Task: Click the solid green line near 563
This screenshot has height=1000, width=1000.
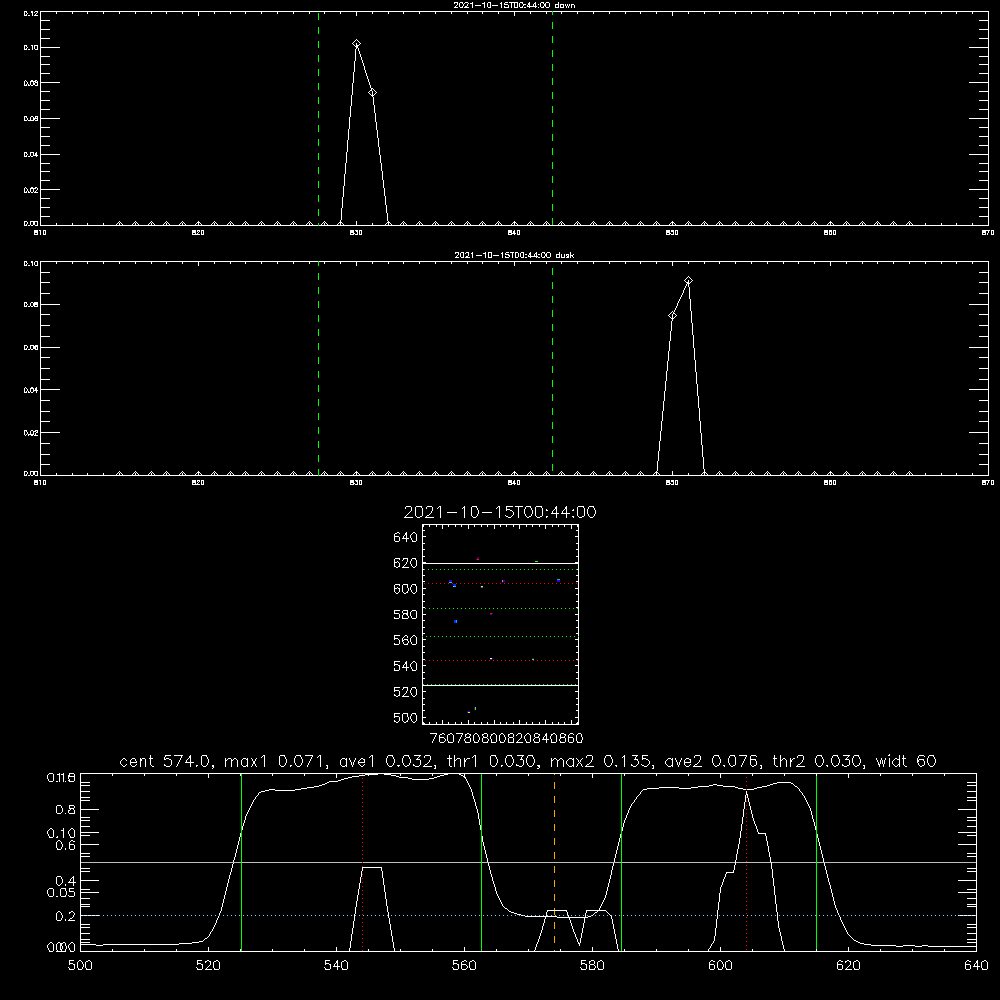Action: coord(482,861)
